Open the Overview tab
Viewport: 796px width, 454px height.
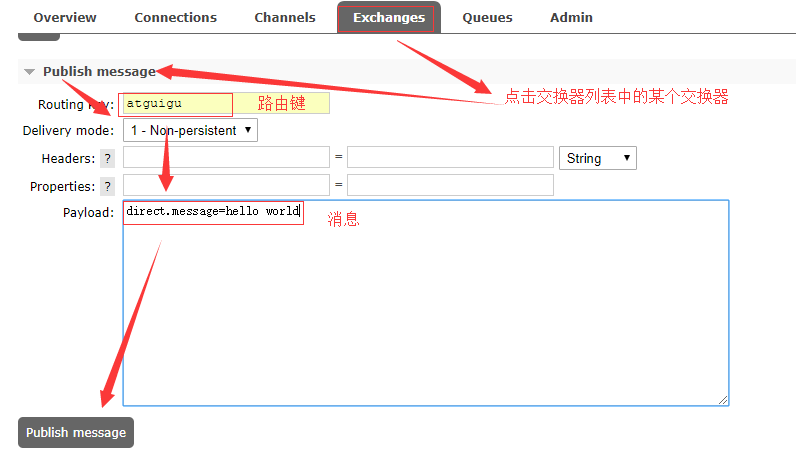[65, 17]
